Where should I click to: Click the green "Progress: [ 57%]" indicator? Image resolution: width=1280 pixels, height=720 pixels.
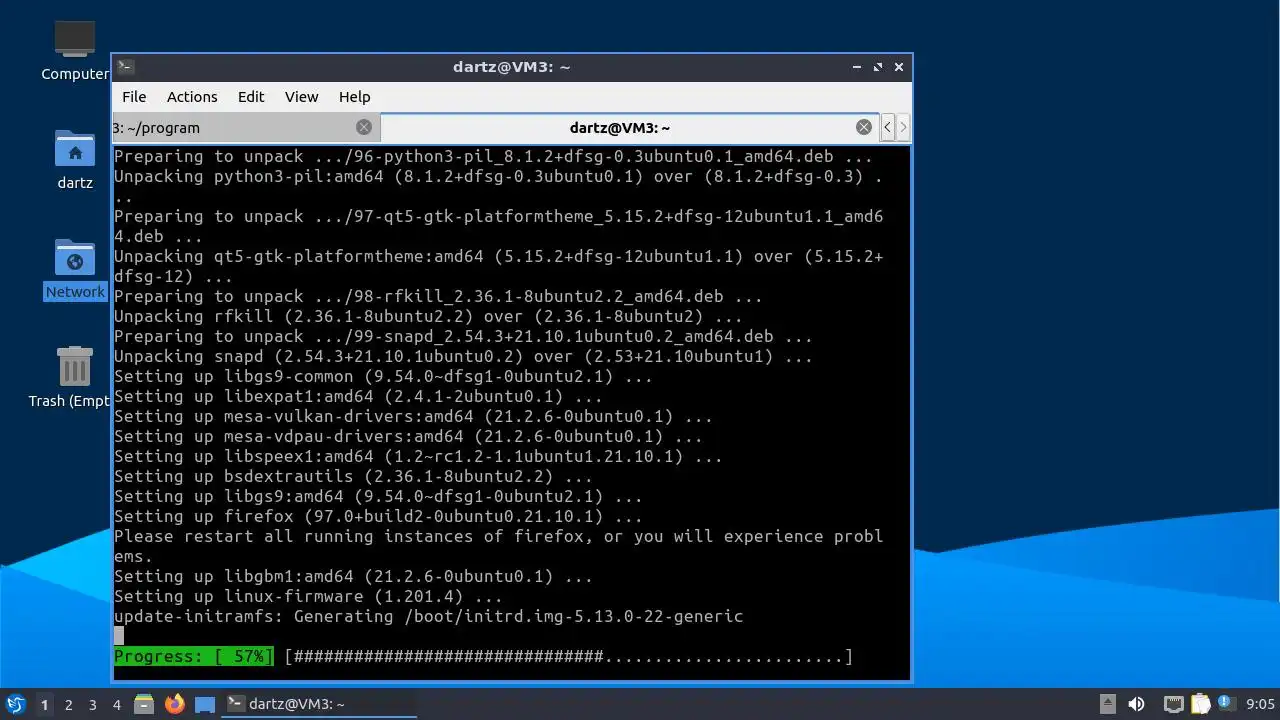[194, 657]
